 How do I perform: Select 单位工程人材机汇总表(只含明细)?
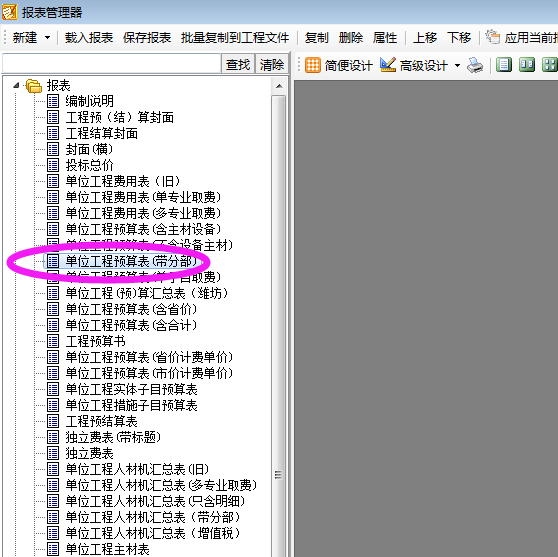(155, 501)
